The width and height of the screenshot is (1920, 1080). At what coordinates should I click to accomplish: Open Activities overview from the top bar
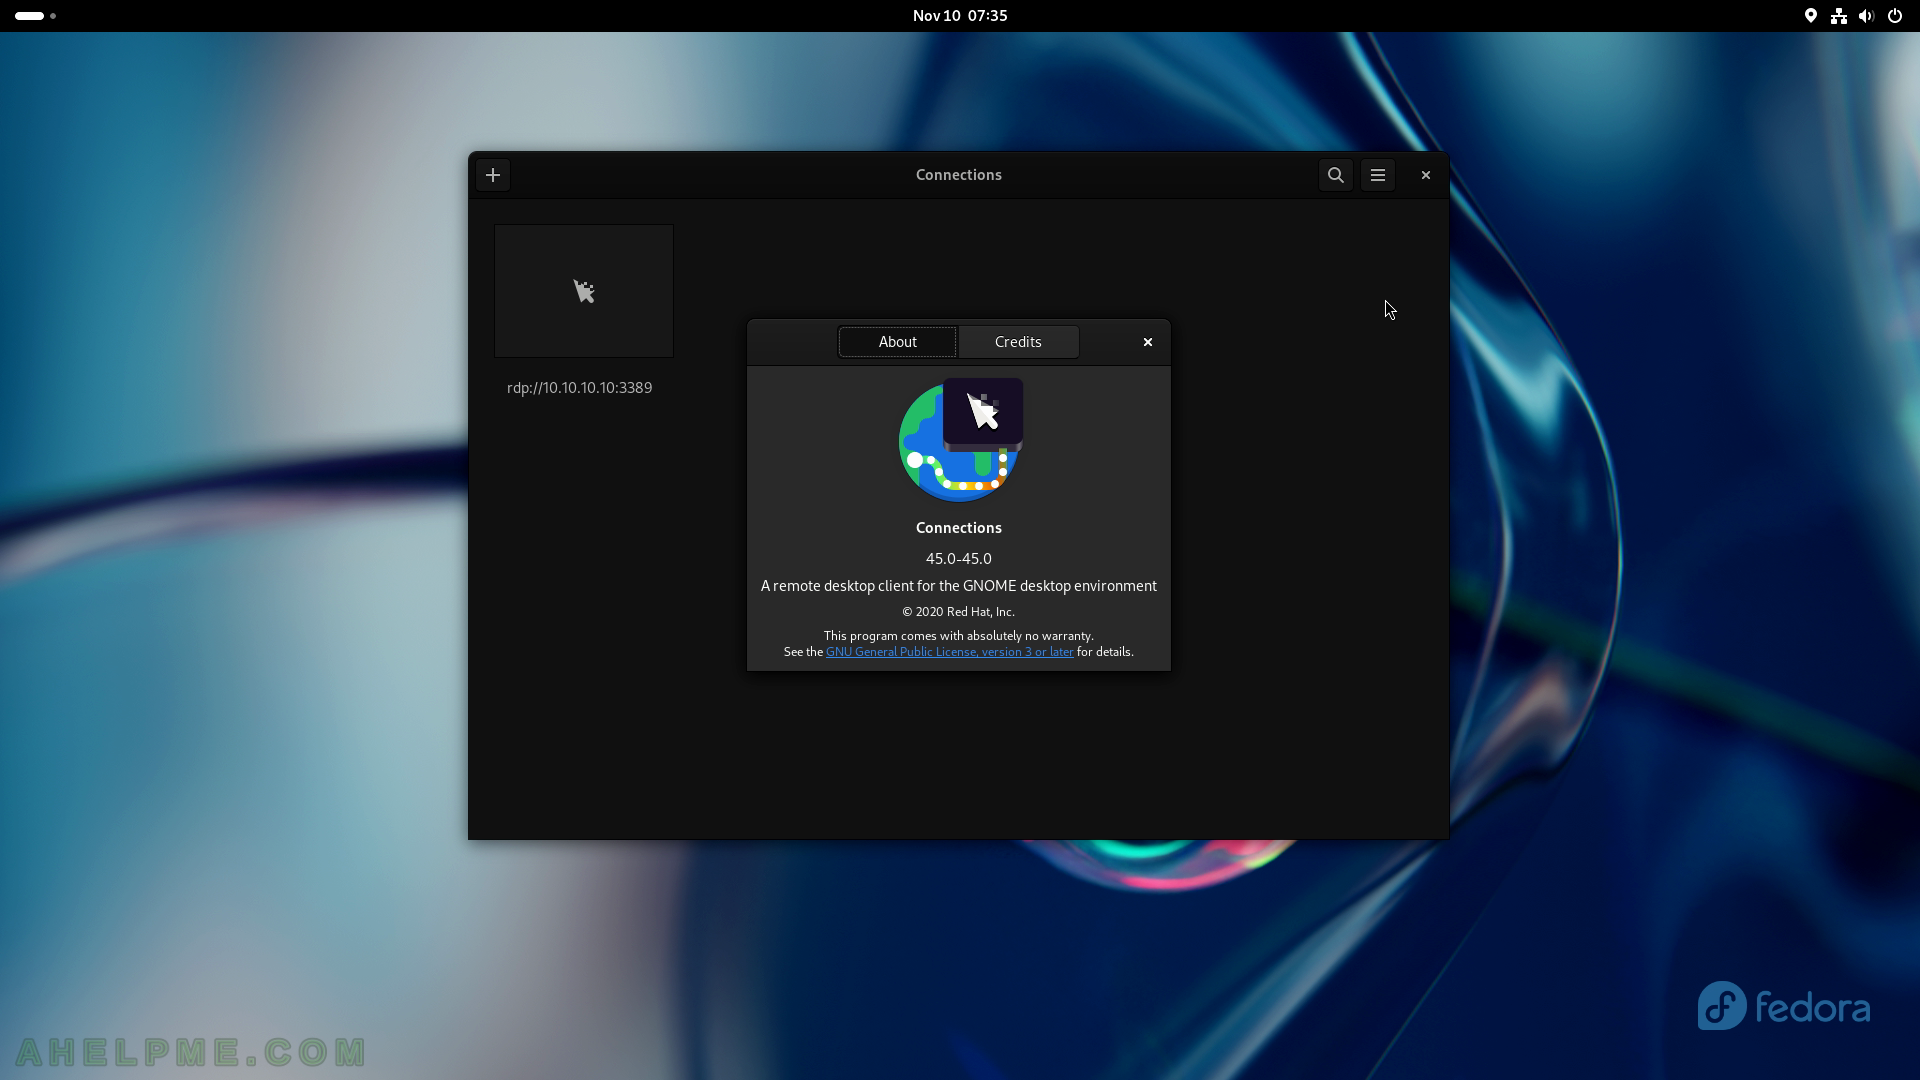(x=35, y=16)
